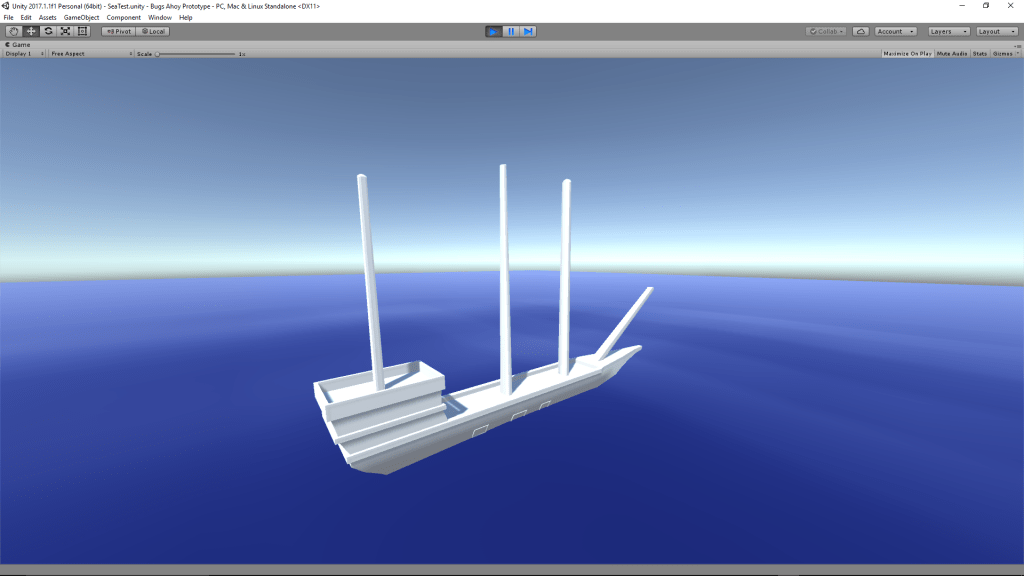The height and width of the screenshot is (576, 1024).
Task: Open the GameObject menu
Action: tap(81, 17)
